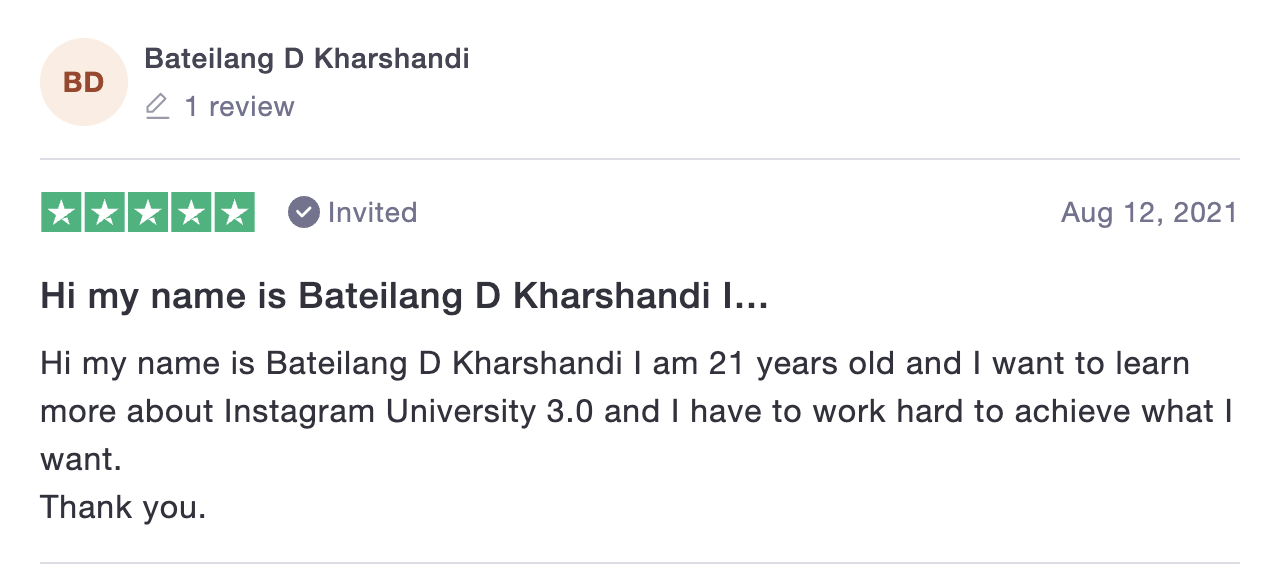The image size is (1280, 574).
Task: Click the first green rating star
Action: (x=61, y=212)
